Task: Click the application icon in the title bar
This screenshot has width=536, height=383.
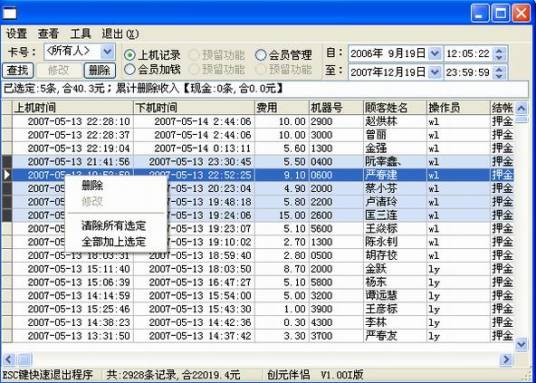Action: pos(9,13)
